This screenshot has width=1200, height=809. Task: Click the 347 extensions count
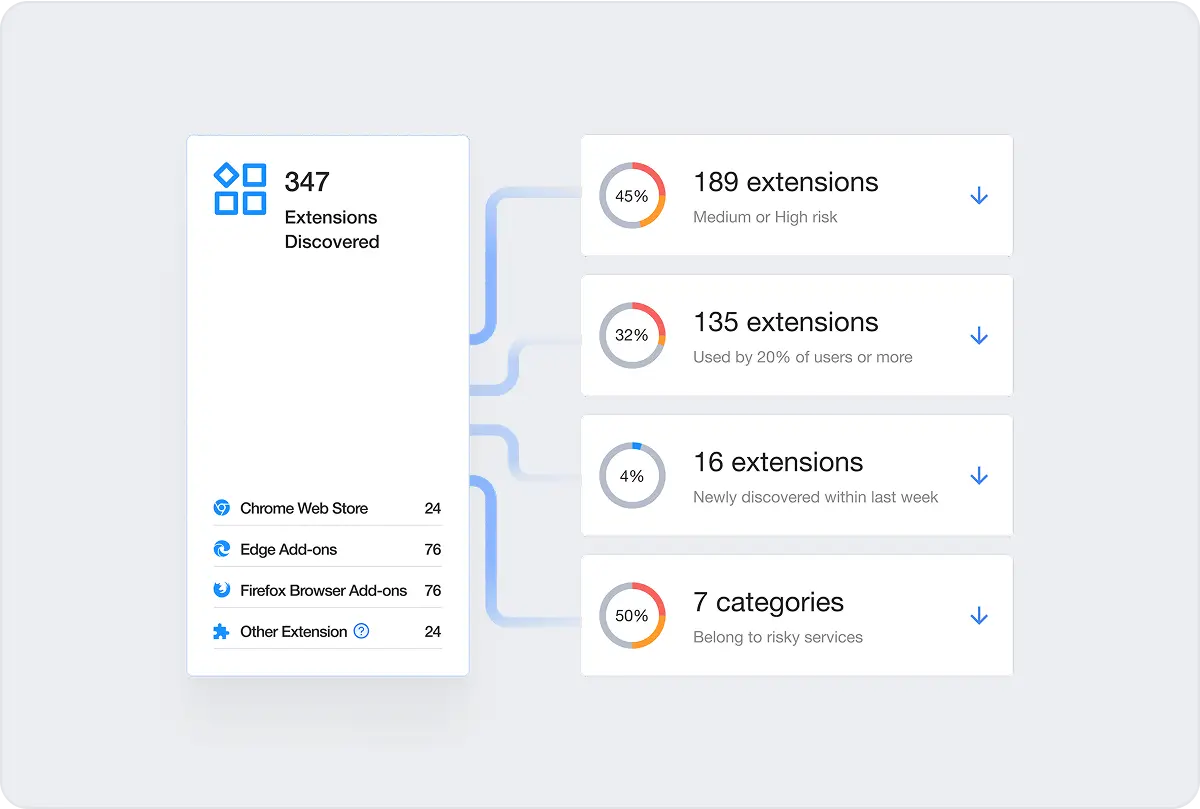307,182
